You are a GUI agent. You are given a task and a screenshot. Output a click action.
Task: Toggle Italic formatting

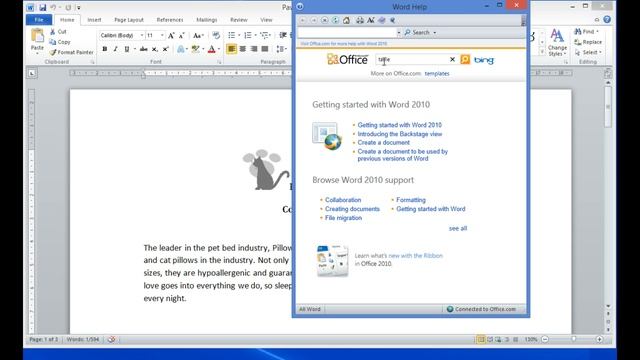point(116,49)
